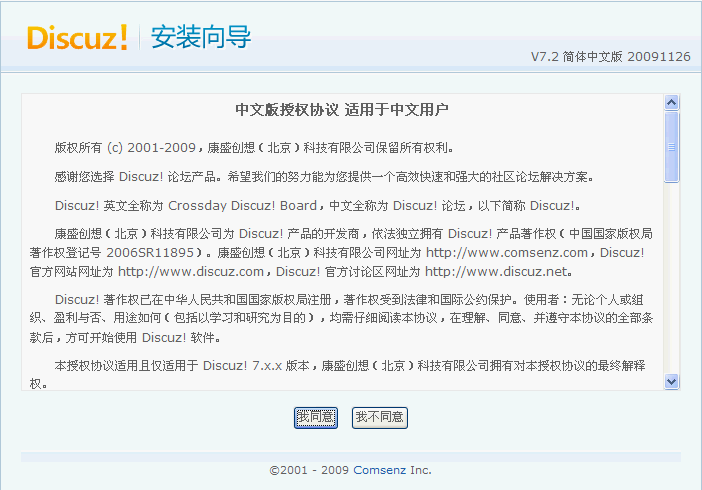Click the license scrollbar up arrow
702x490 pixels.
coord(671,103)
